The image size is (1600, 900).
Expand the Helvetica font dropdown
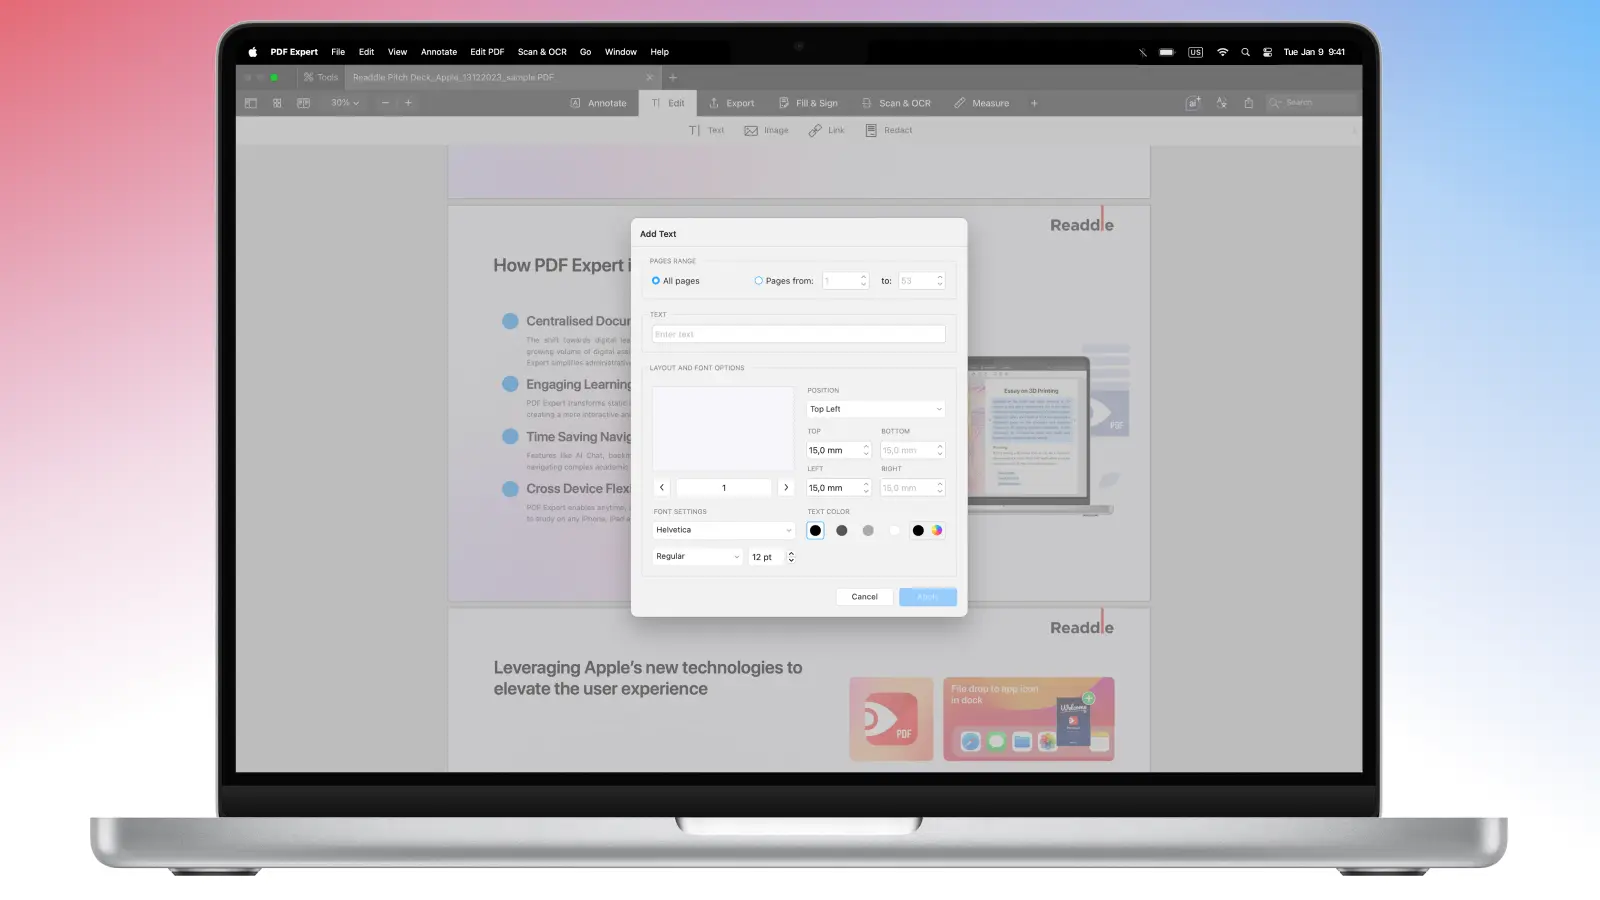pos(723,530)
